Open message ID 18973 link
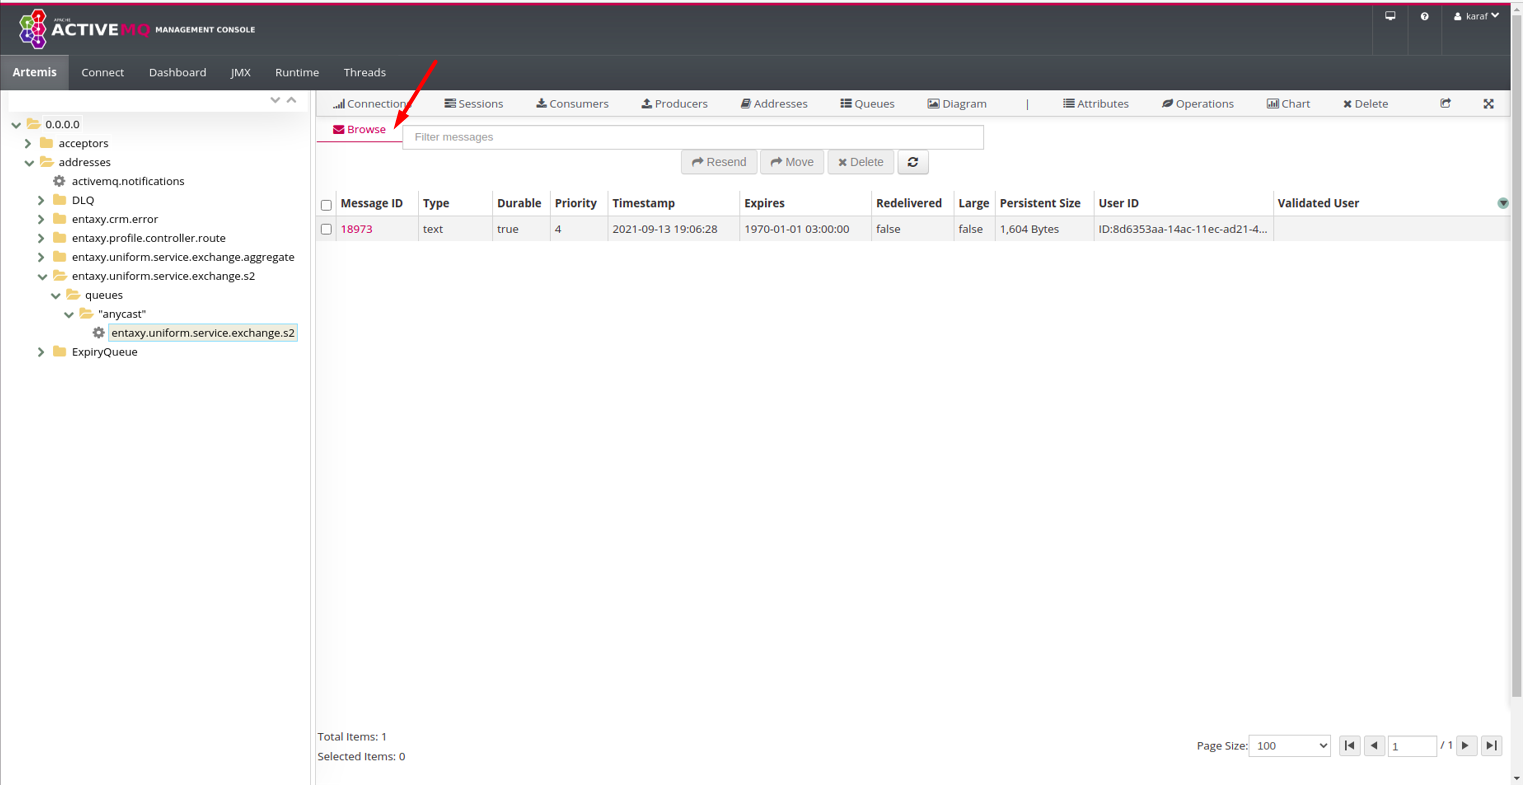This screenshot has width=1525, height=790. (356, 229)
